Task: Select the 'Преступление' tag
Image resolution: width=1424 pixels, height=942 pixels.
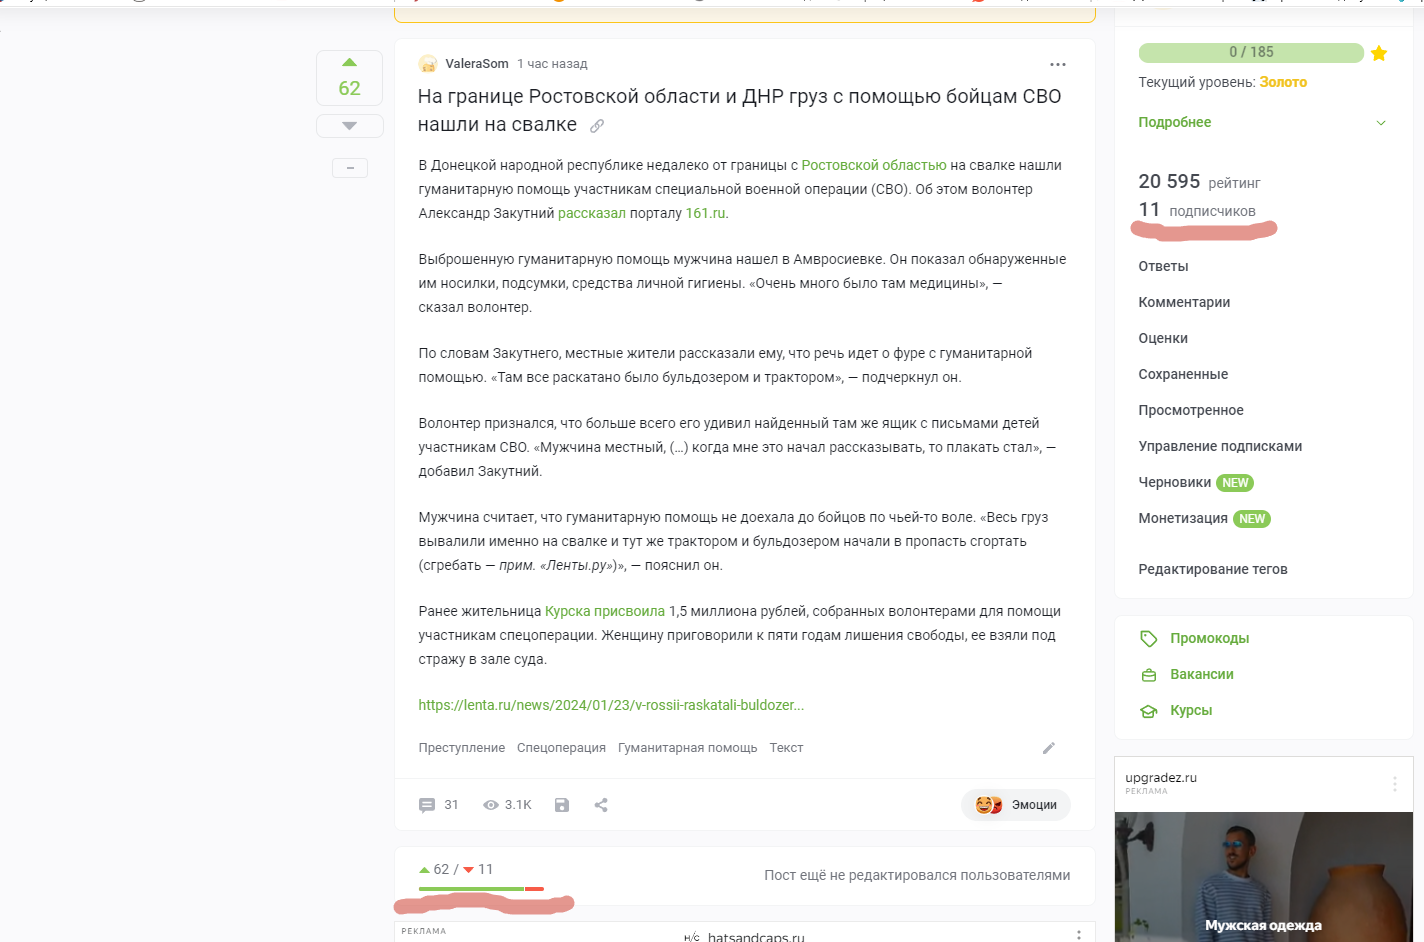Action: [x=462, y=748]
